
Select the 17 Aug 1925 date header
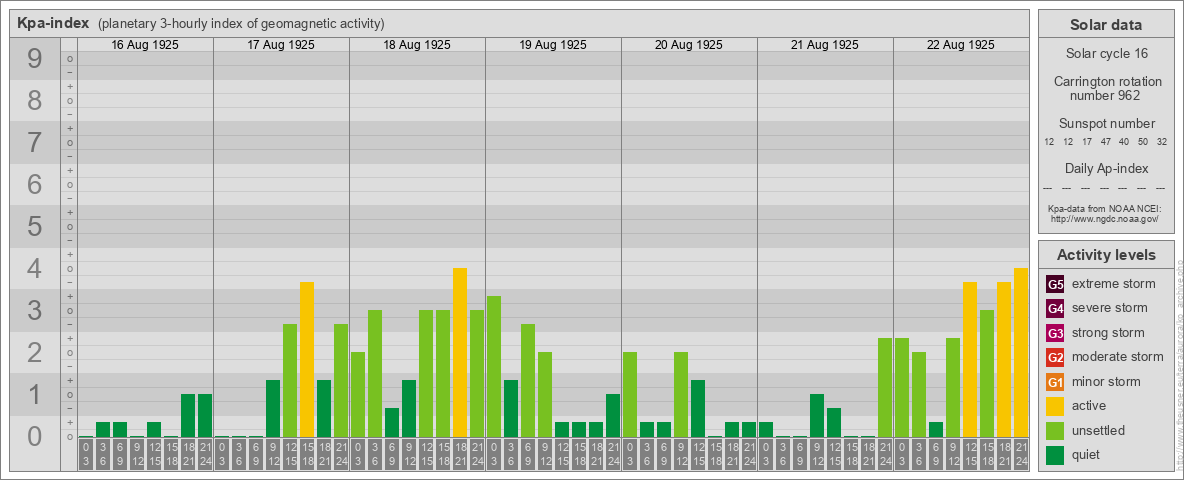coord(281,45)
